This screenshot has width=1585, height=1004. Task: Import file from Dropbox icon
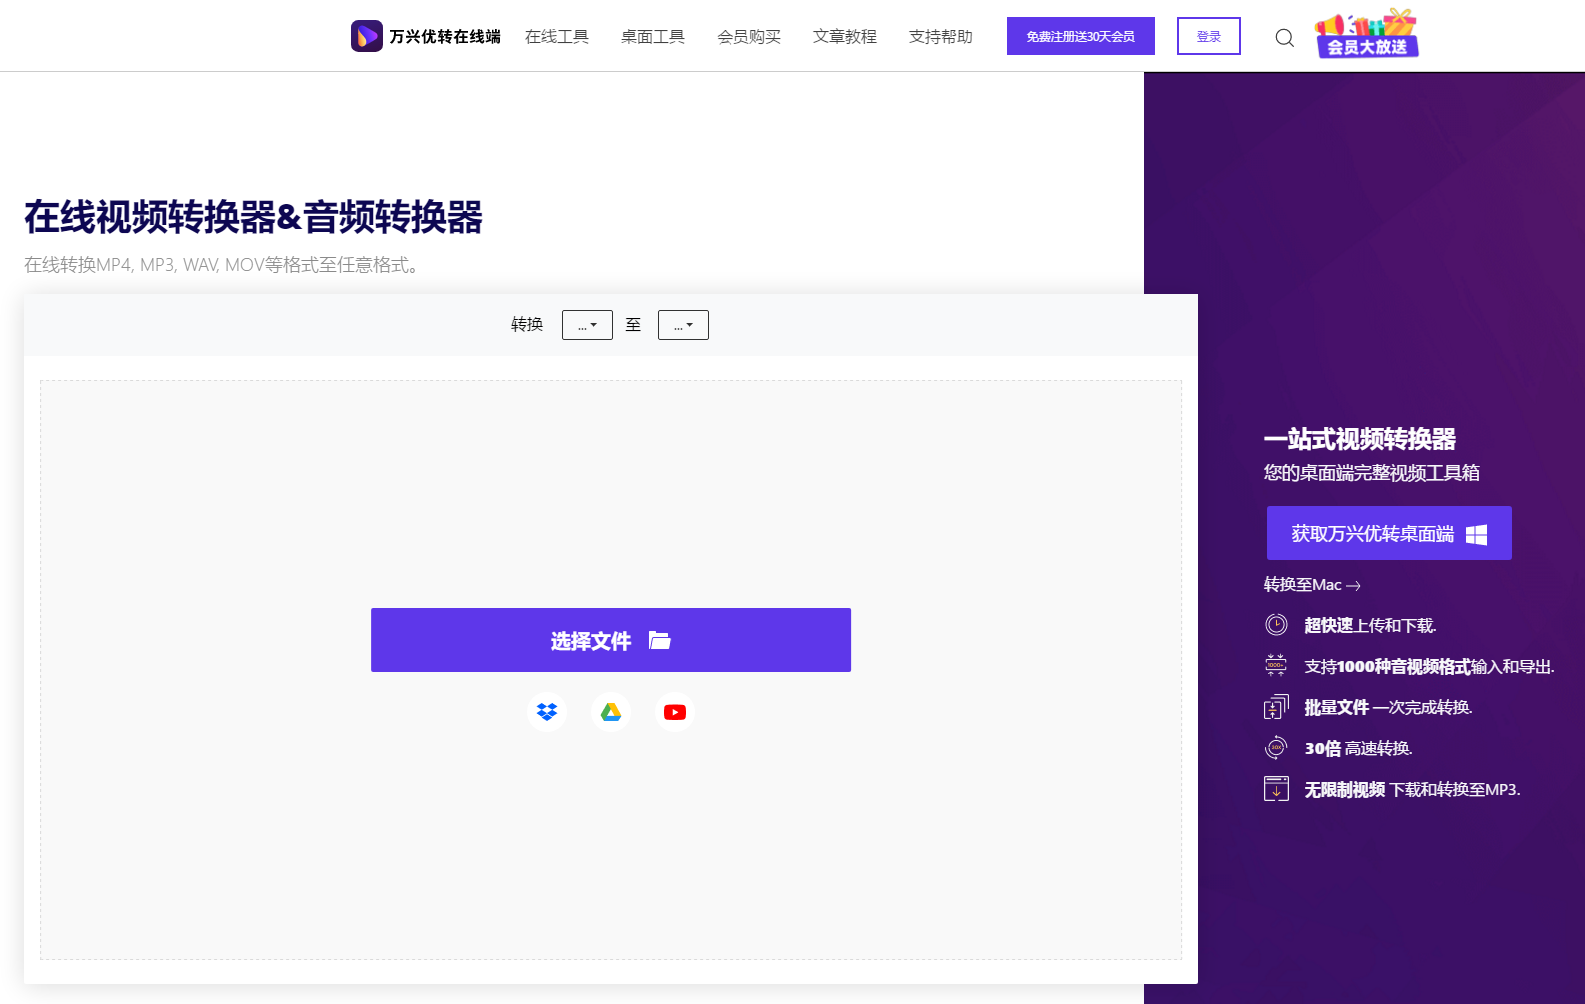[x=547, y=712]
